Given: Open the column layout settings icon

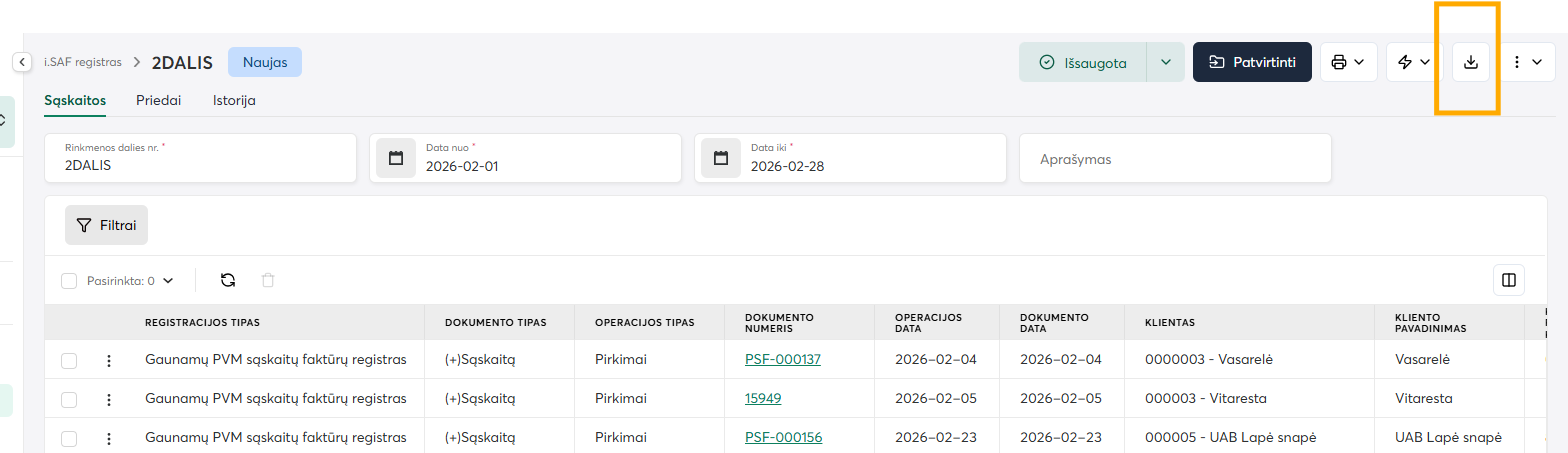Looking at the screenshot, I should point(1508,281).
